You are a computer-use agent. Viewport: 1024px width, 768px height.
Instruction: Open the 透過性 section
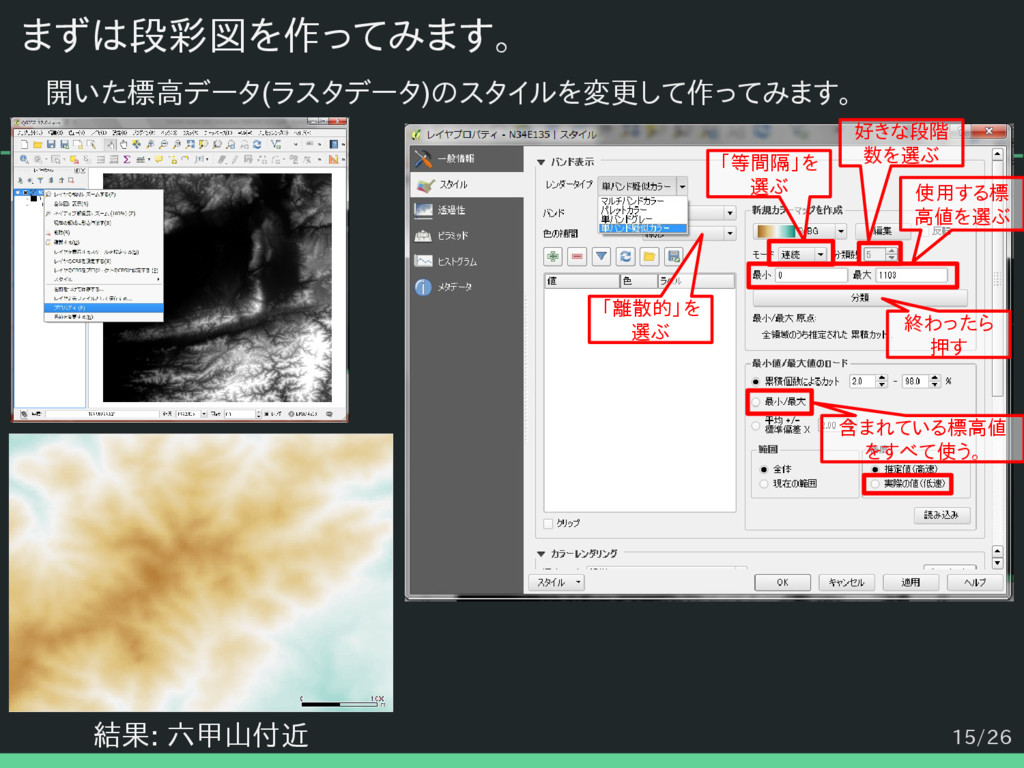[467, 210]
